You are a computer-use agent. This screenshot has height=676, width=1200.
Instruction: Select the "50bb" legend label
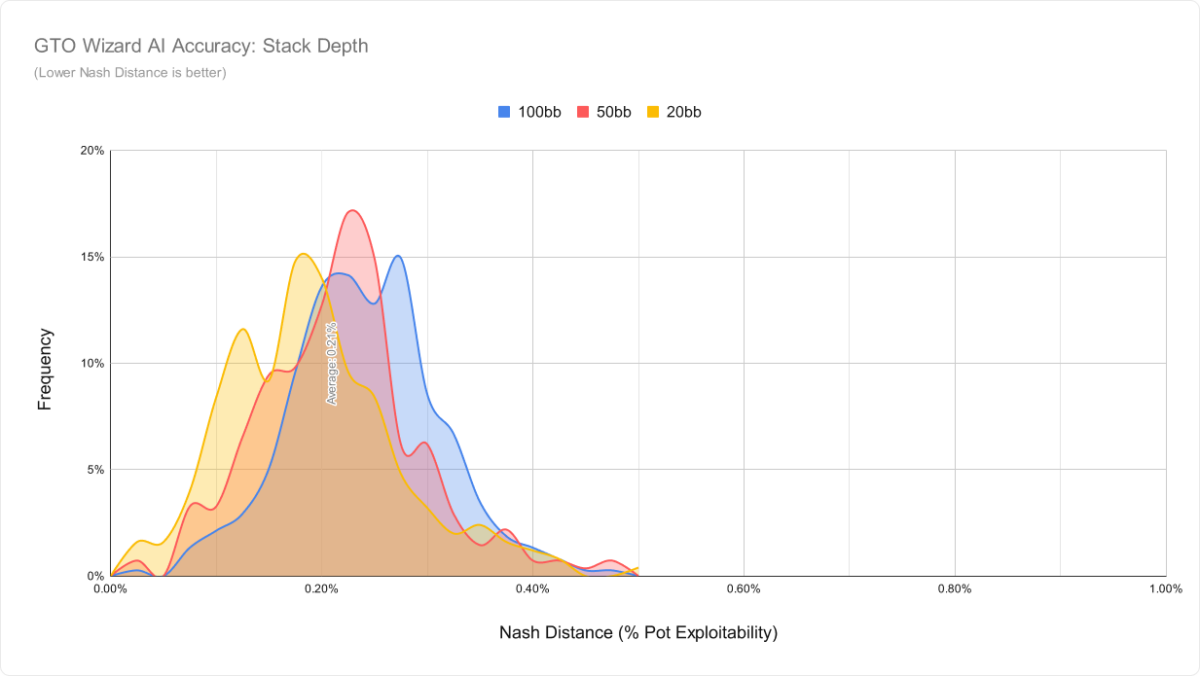pos(613,112)
